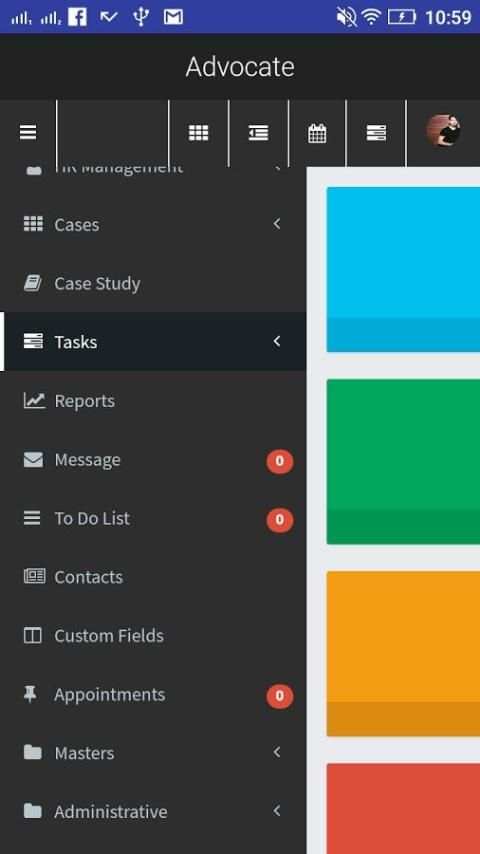Tap the Appointments pin icon

click(x=31, y=694)
